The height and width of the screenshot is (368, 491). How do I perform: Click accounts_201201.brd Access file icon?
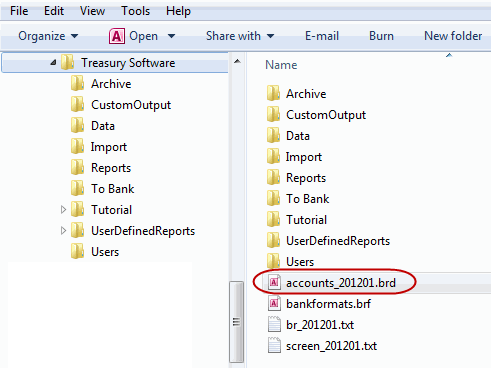pos(274,282)
